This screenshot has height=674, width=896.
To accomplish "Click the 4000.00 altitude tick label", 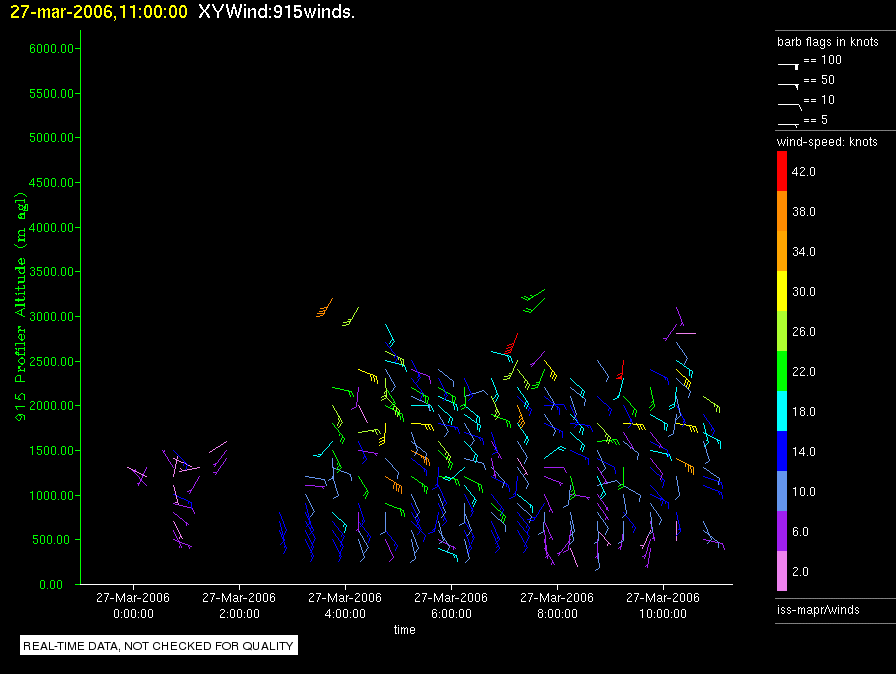I will tap(51, 227).
